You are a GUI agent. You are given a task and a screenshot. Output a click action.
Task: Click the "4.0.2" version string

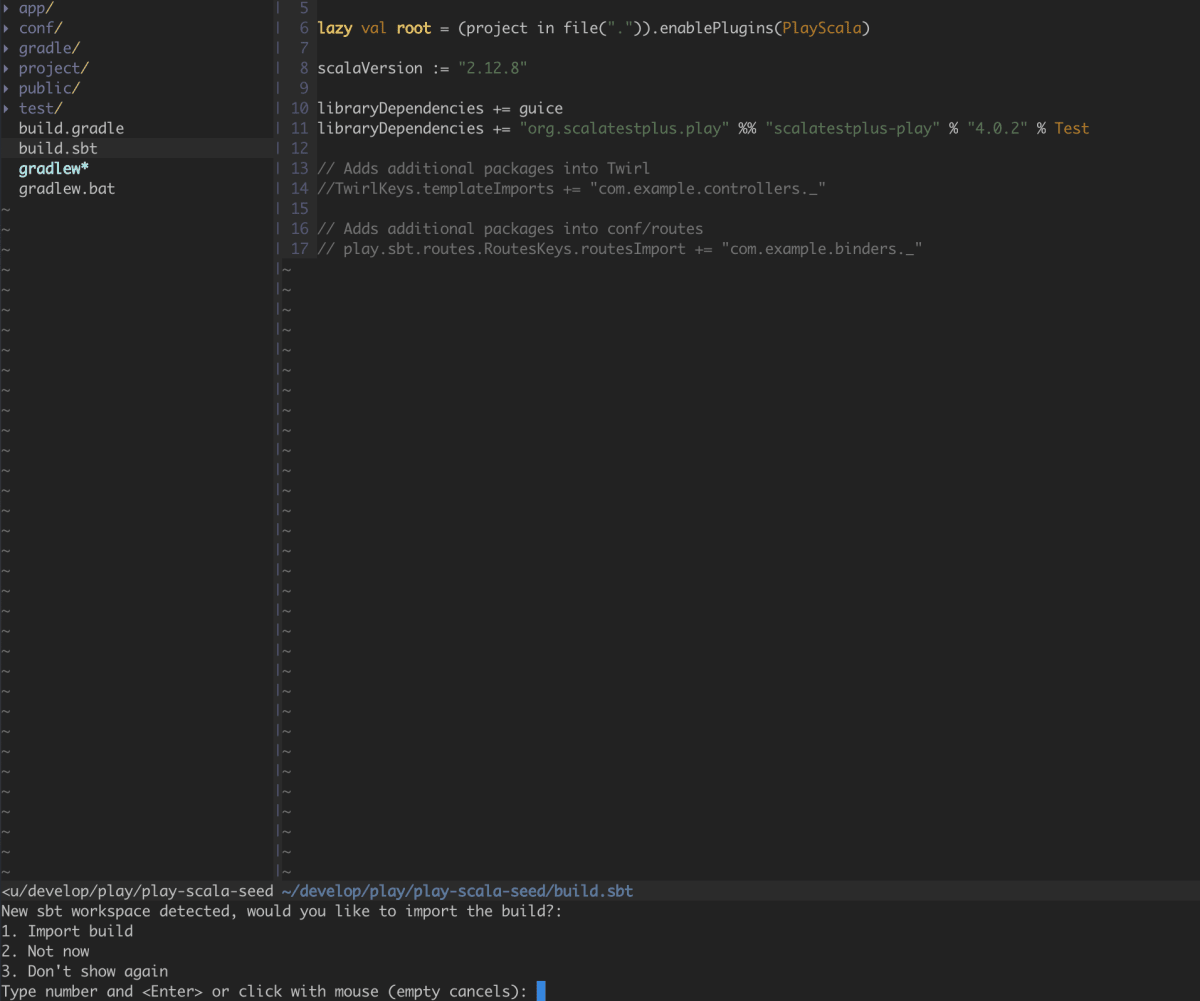pos(997,128)
